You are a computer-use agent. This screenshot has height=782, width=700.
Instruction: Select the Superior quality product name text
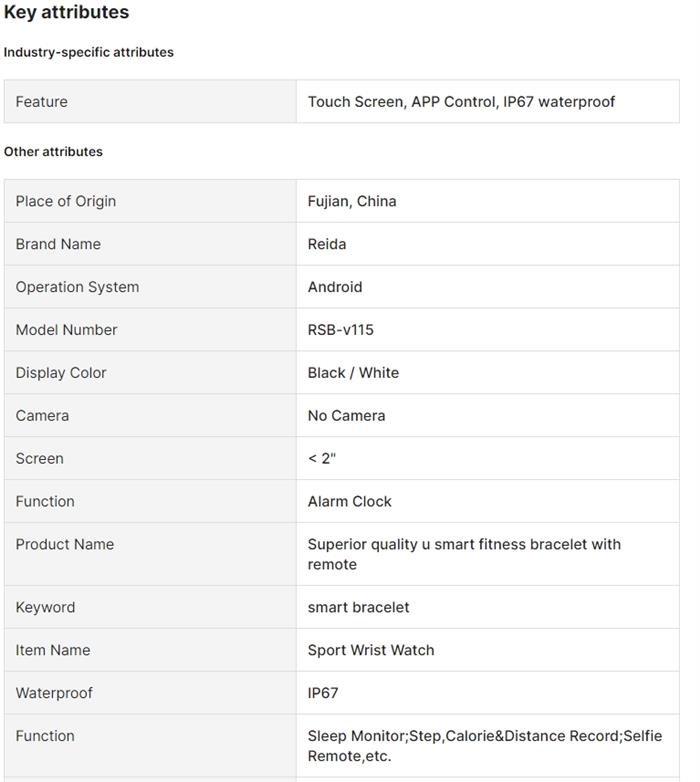(464, 554)
